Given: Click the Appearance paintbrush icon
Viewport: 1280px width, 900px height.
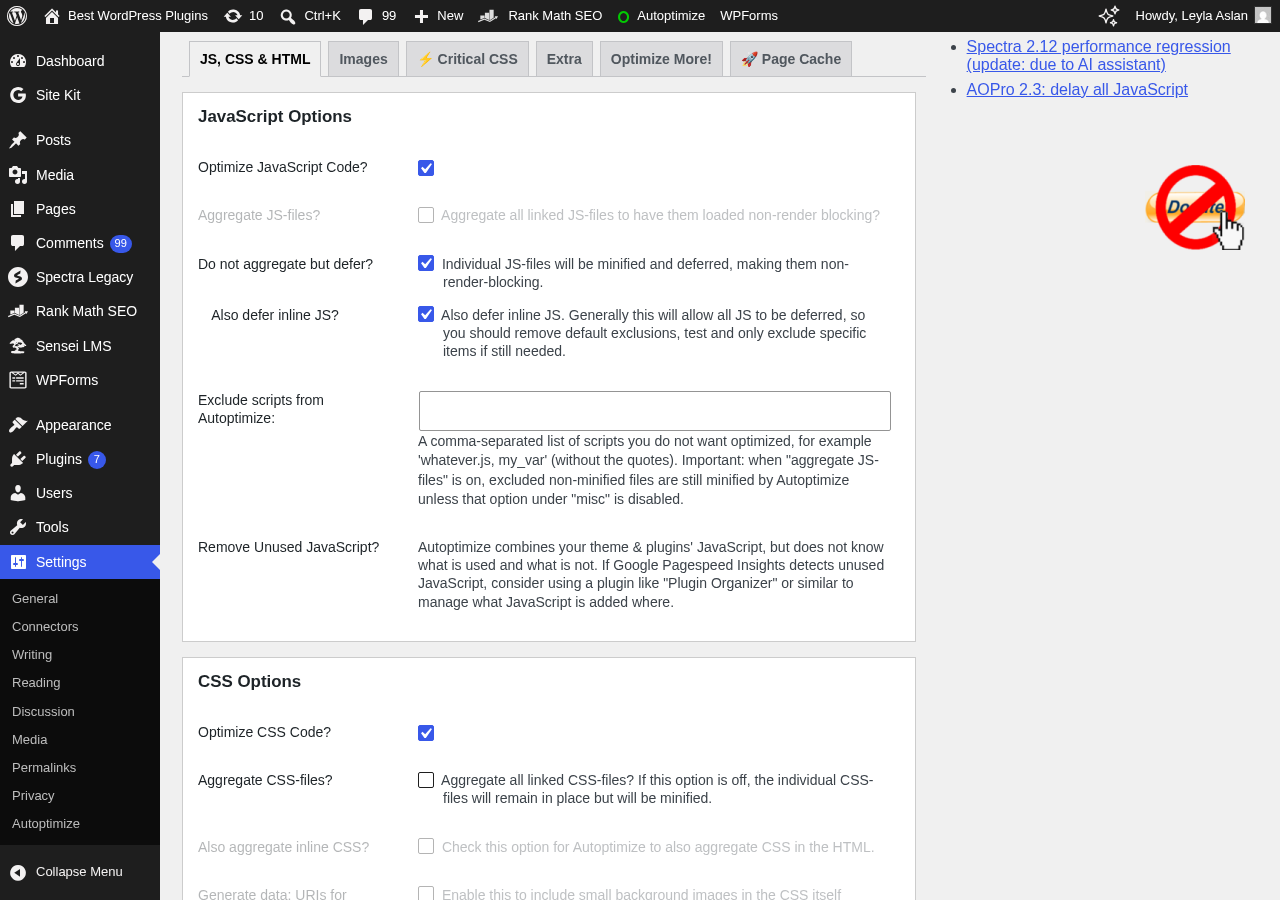Looking at the screenshot, I should [18, 425].
